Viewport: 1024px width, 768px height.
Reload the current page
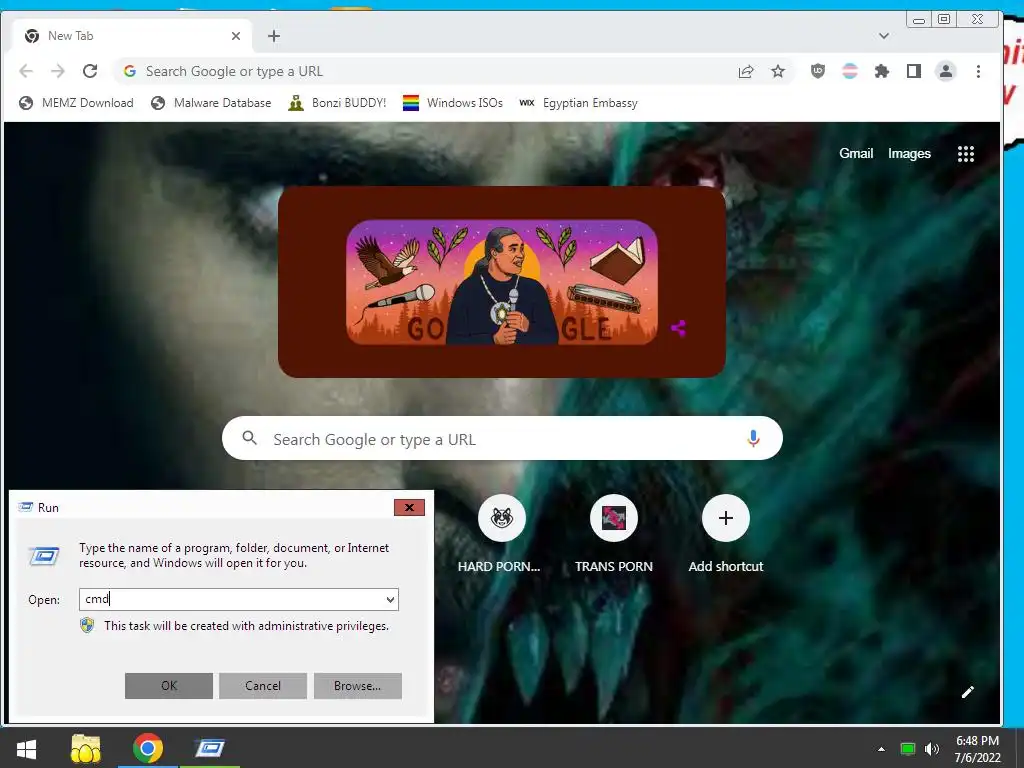click(x=90, y=71)
